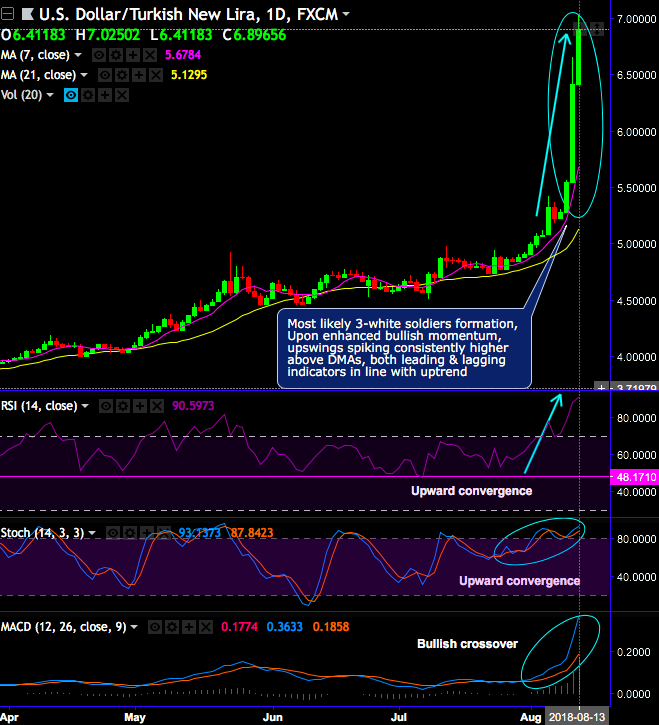Click the magenta 48.1710 RSI level label

pos(634,477)
